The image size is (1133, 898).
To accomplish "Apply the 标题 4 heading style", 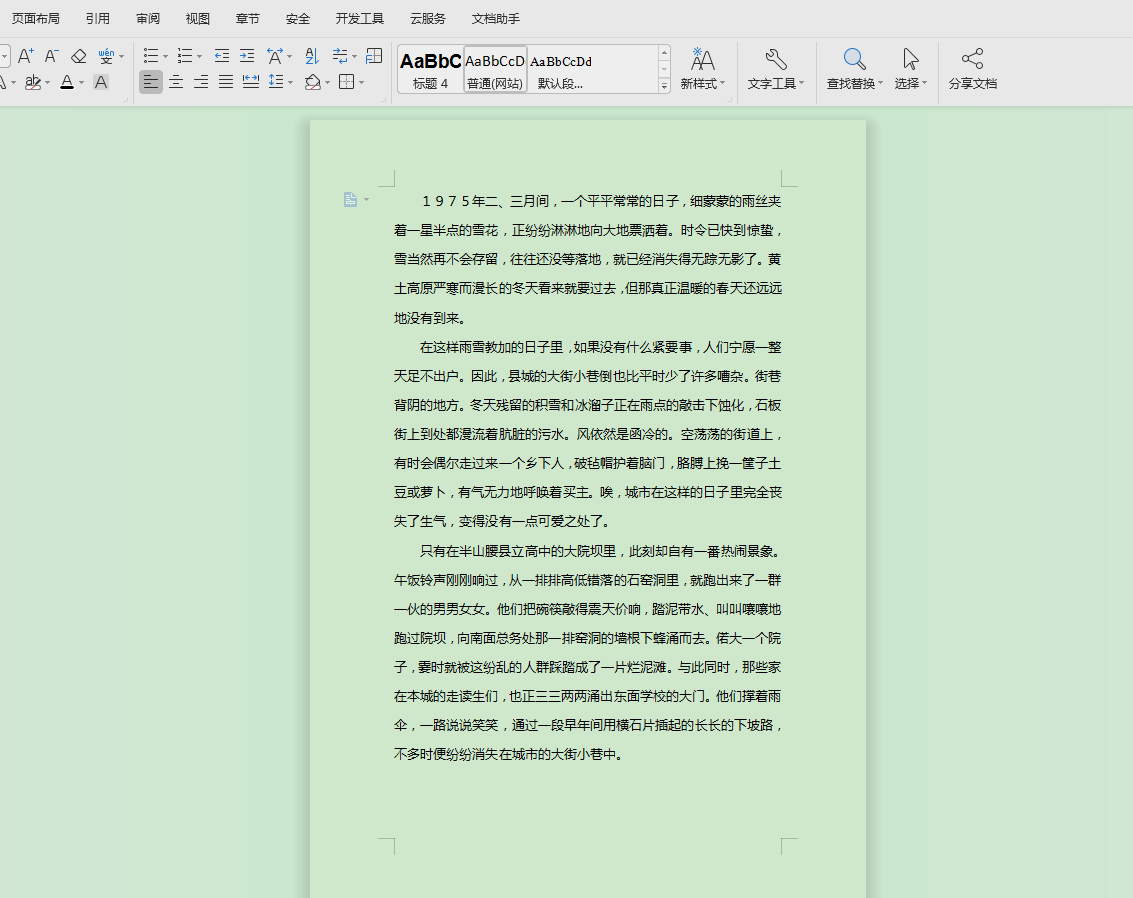I will click(x=431, y=69).
